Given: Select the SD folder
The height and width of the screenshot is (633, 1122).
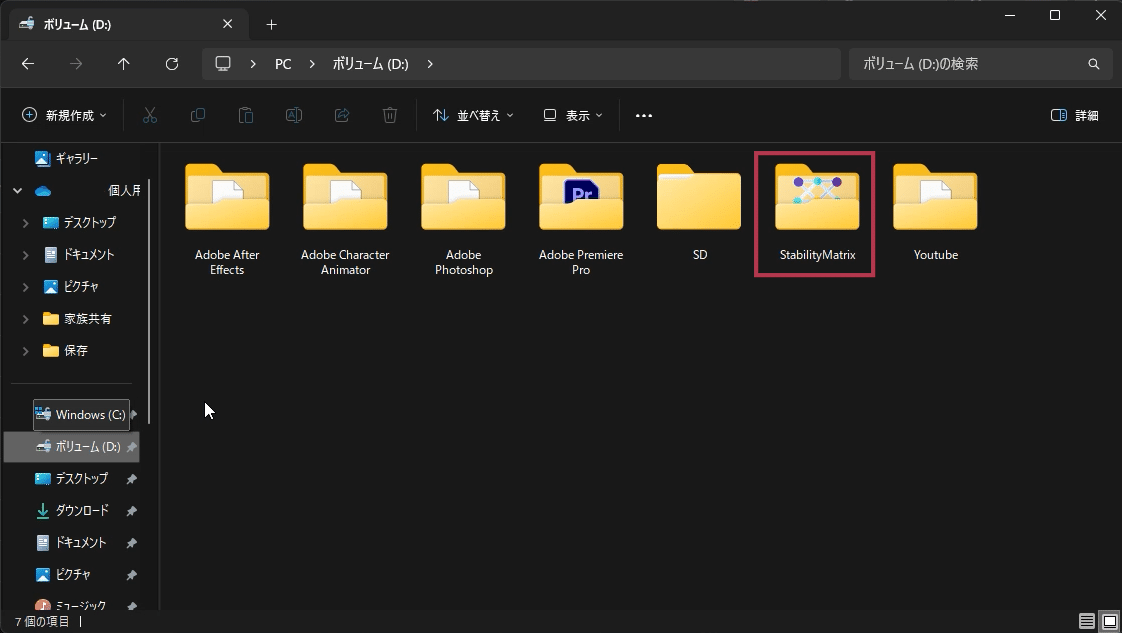Looking at the screenshot, I should (699, 213).
